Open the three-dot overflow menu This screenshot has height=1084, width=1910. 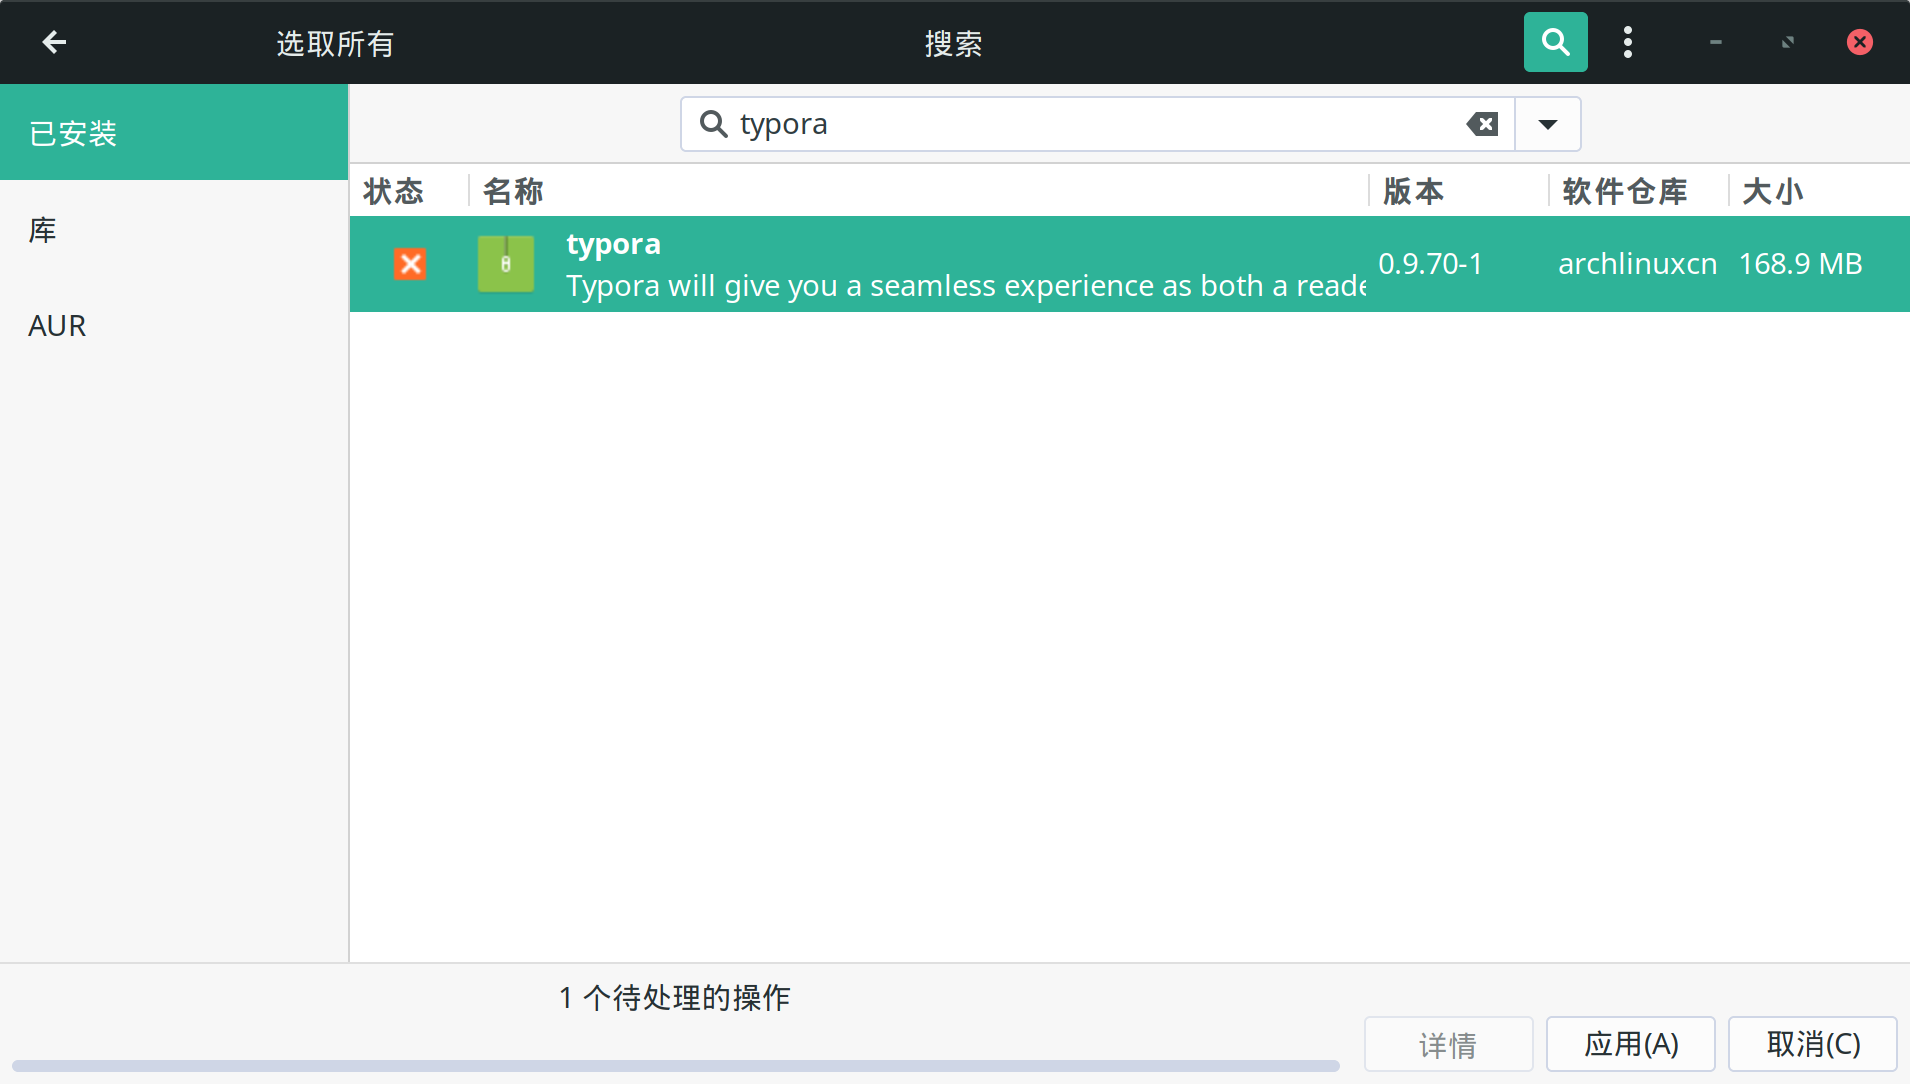(1628, 42)
